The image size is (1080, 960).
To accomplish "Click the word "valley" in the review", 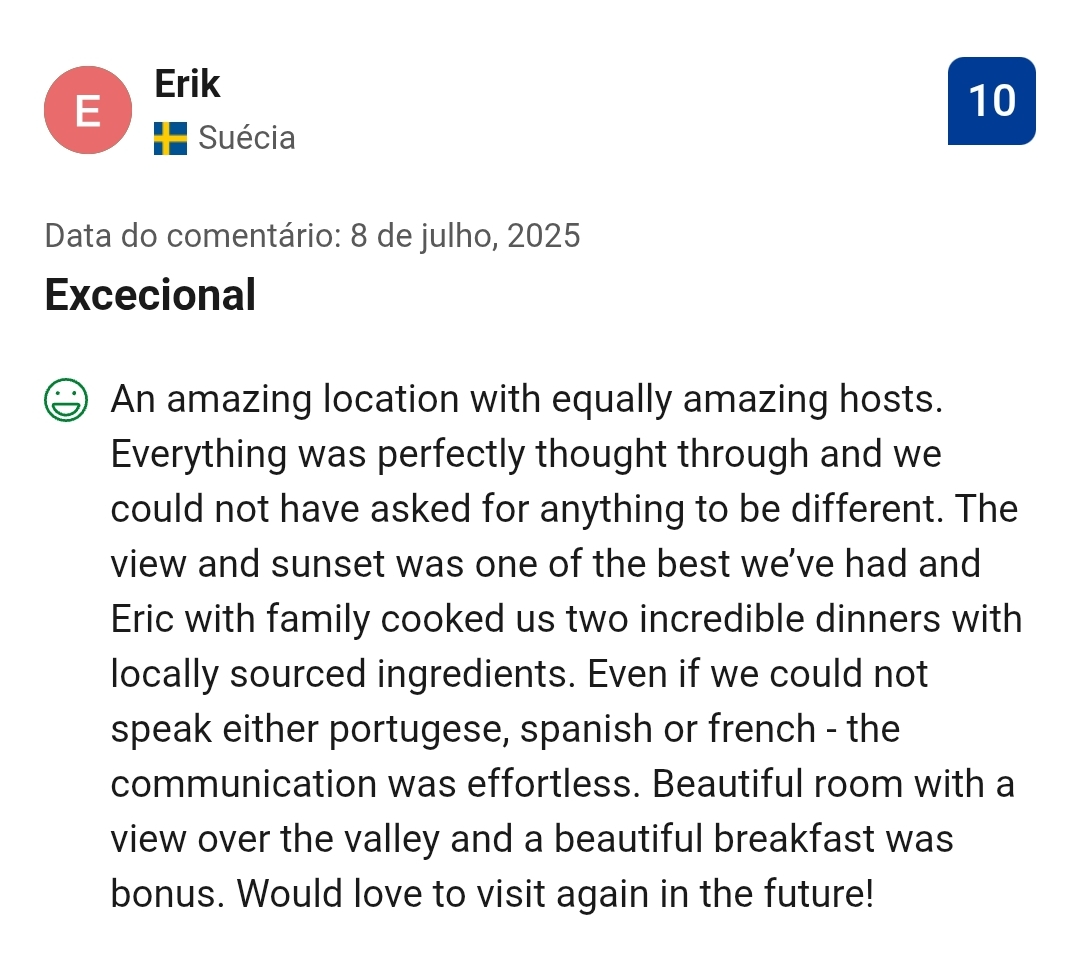I will [x=383, y=840].
